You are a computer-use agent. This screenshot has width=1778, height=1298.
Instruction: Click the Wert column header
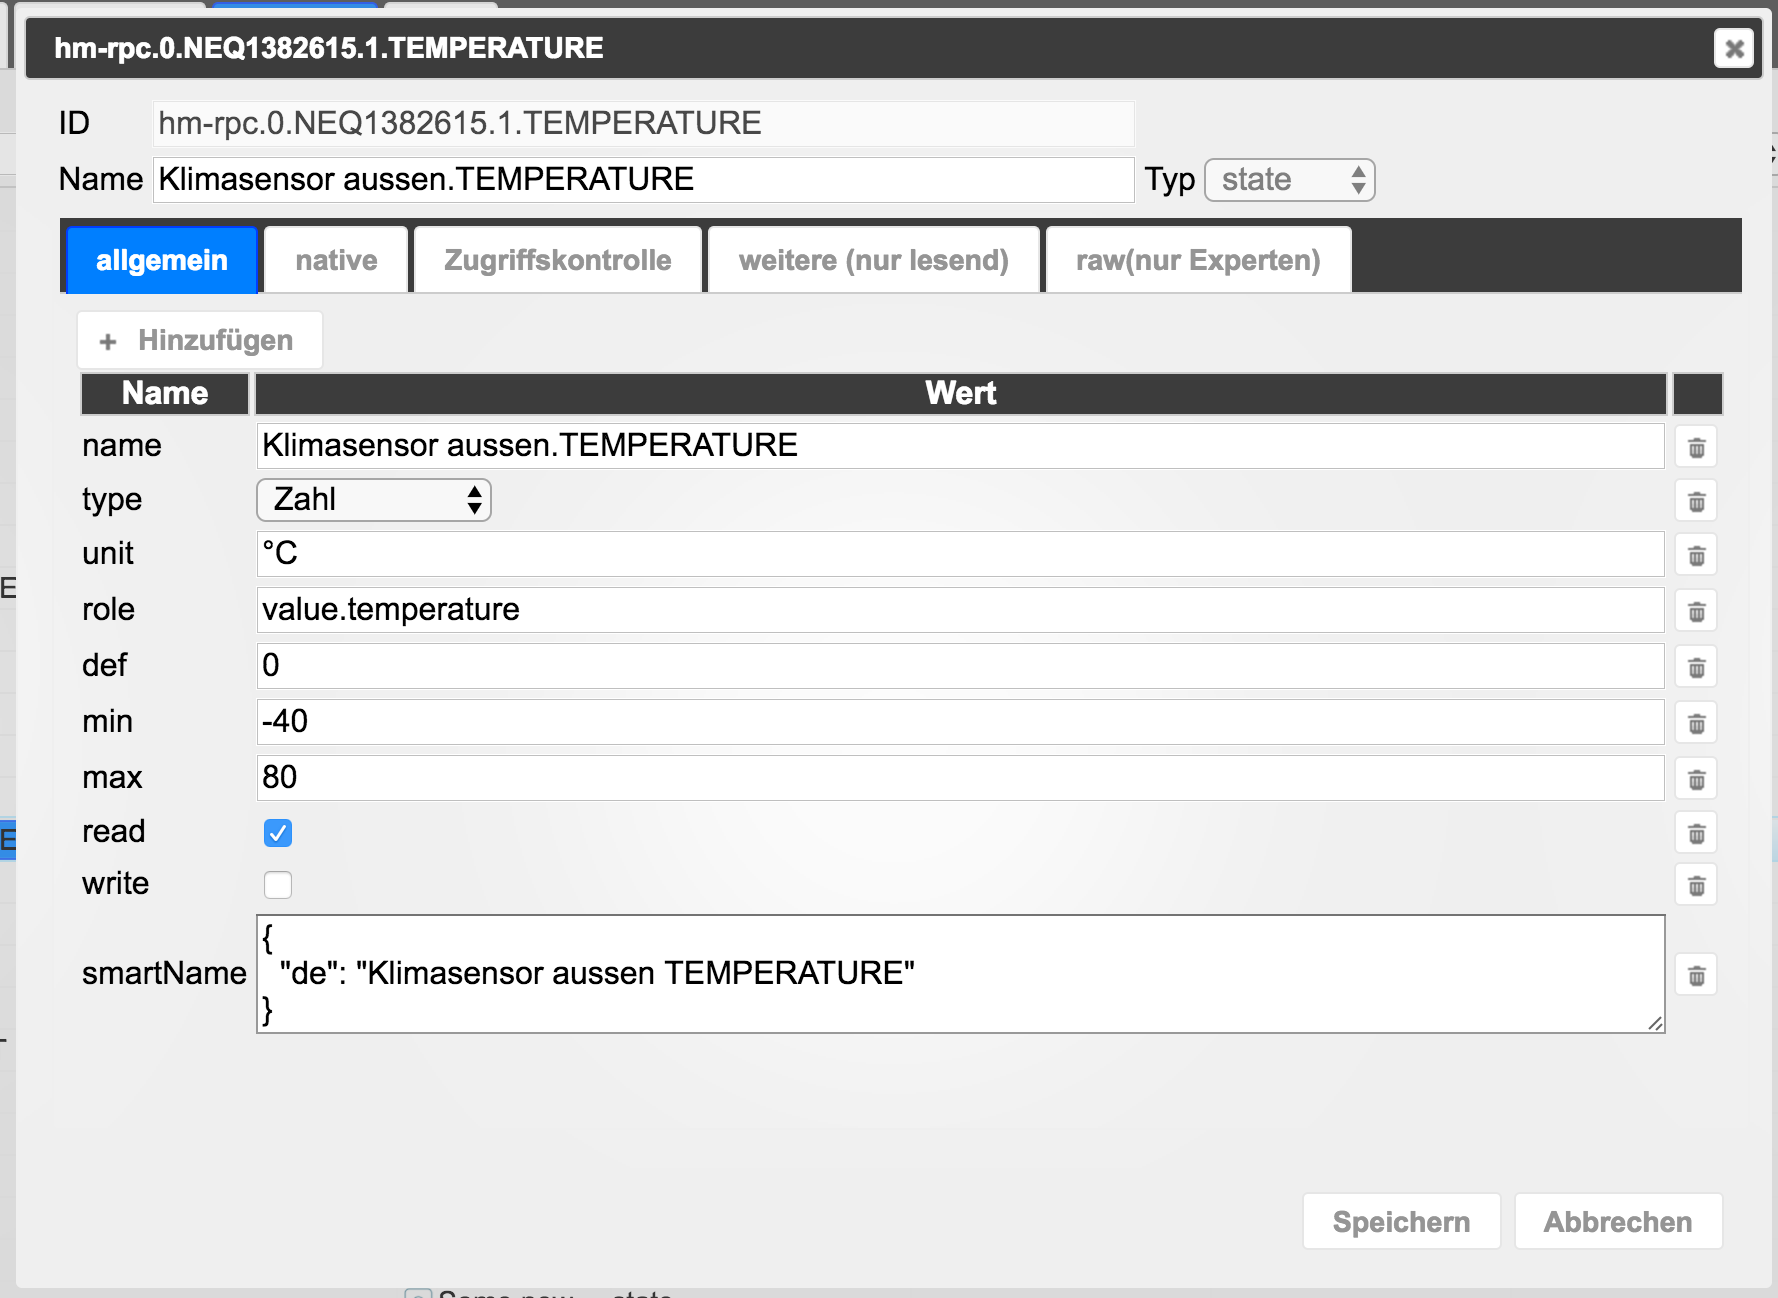point(961,393)
